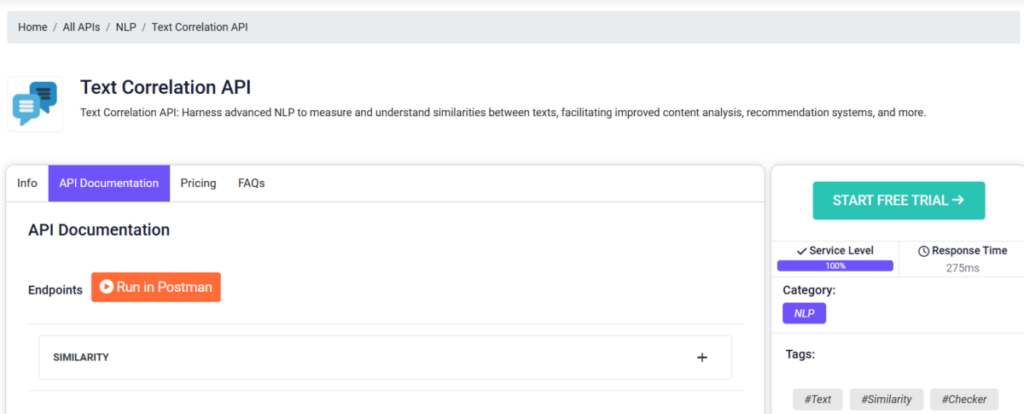Click the 100% service level progress bar

click(835, 266)
